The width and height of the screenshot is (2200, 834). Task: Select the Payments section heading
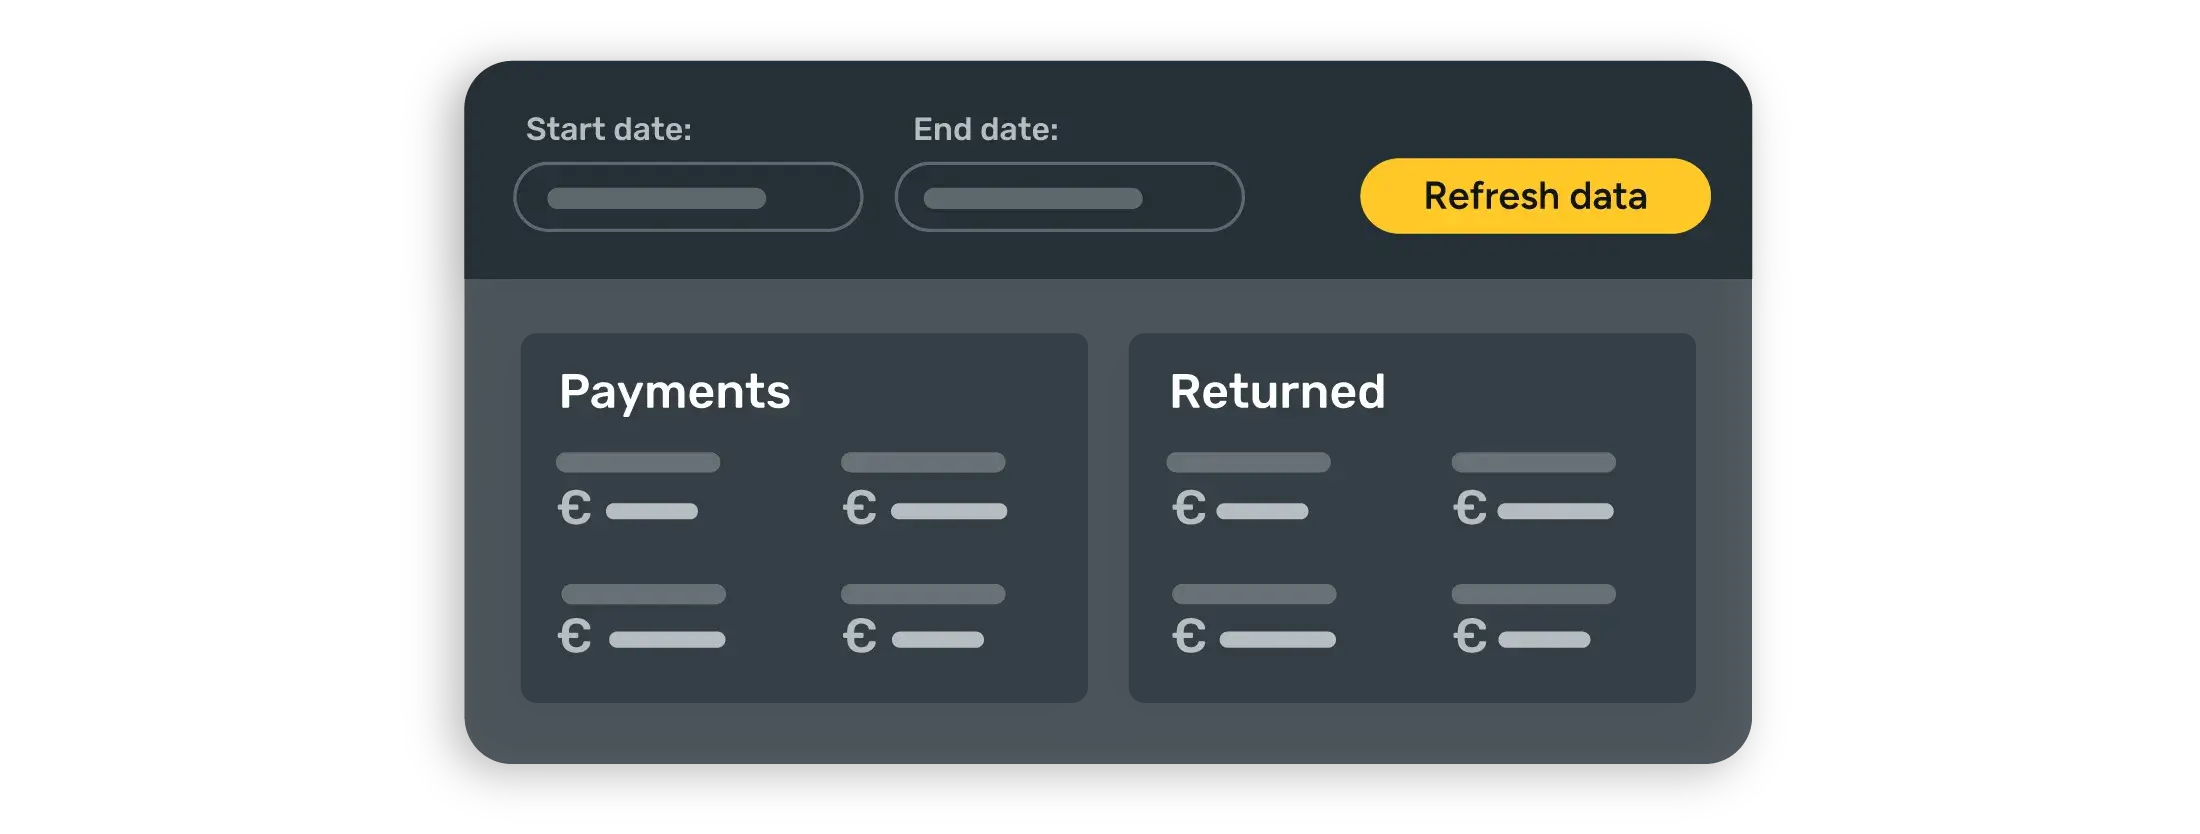click(x=674, y=391)
